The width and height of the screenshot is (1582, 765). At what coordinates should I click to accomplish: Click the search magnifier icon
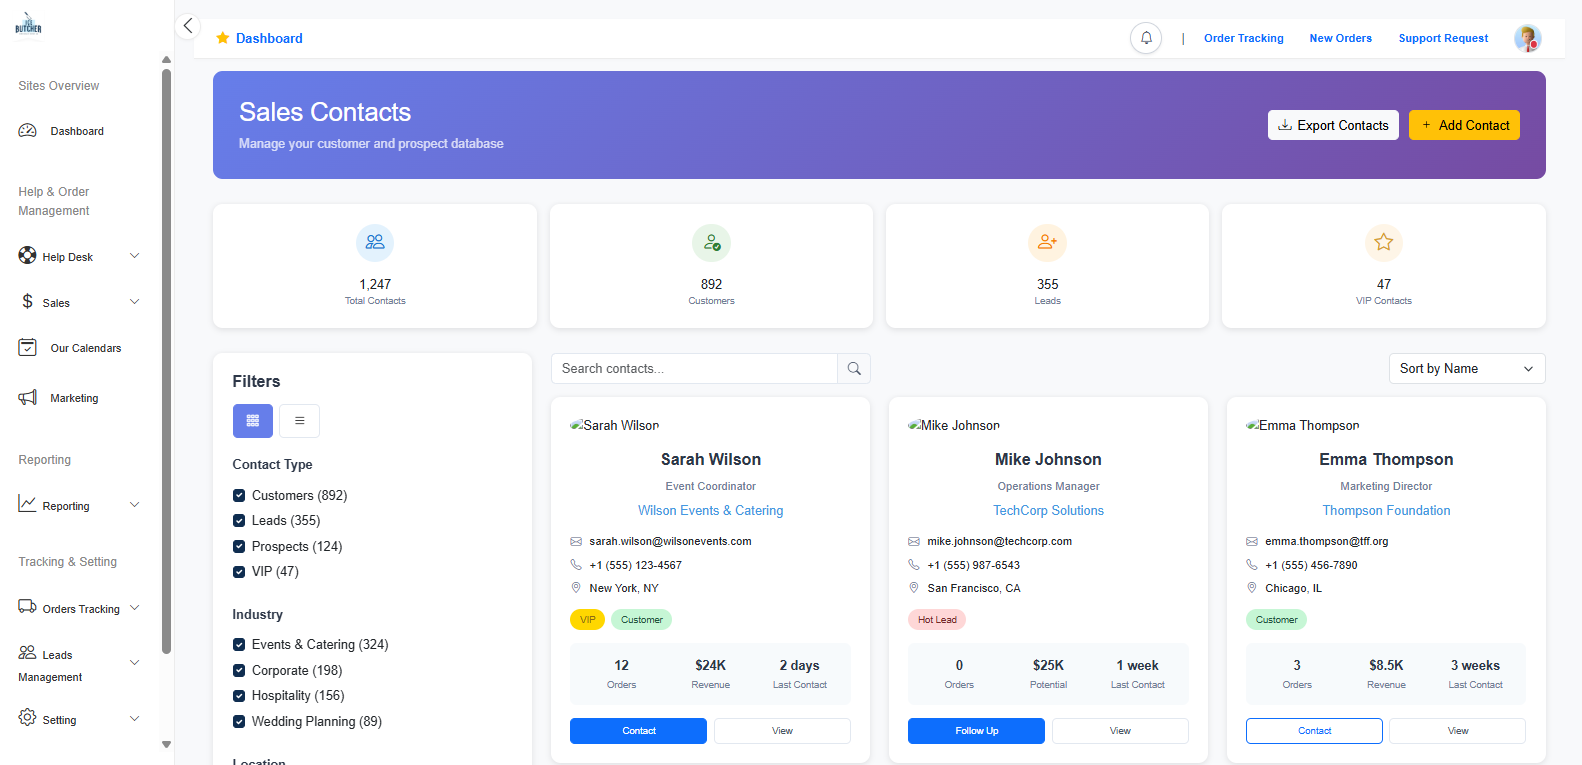(854, 368)
